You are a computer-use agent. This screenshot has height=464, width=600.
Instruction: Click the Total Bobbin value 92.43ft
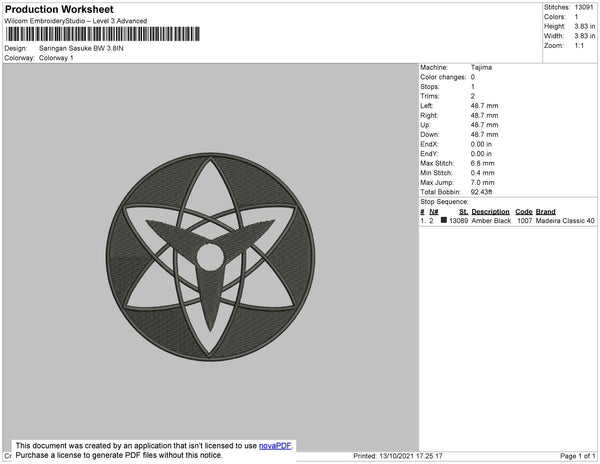click(481, 192)
